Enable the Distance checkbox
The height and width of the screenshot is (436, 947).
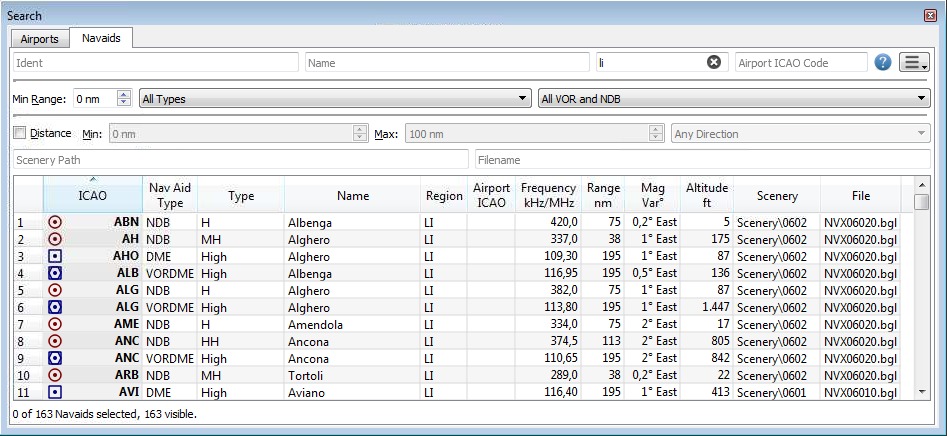[20, 133]
